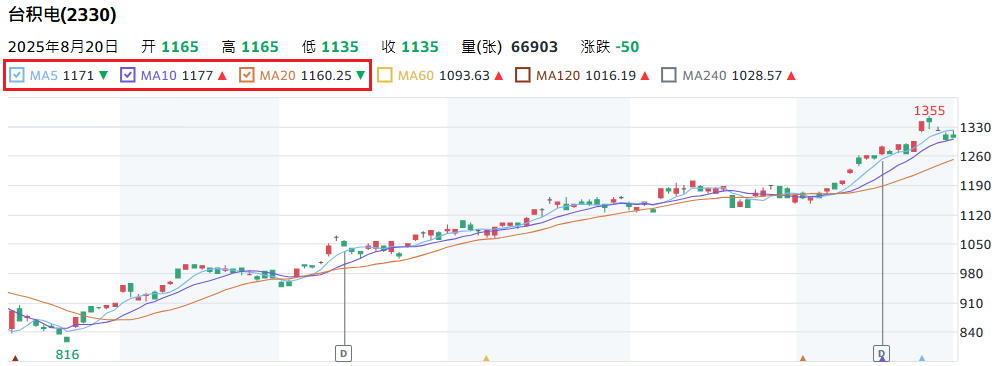Click the yellow triangle marker on the time axis
This screenshot has width=1000, height=366.
[486, 359]
